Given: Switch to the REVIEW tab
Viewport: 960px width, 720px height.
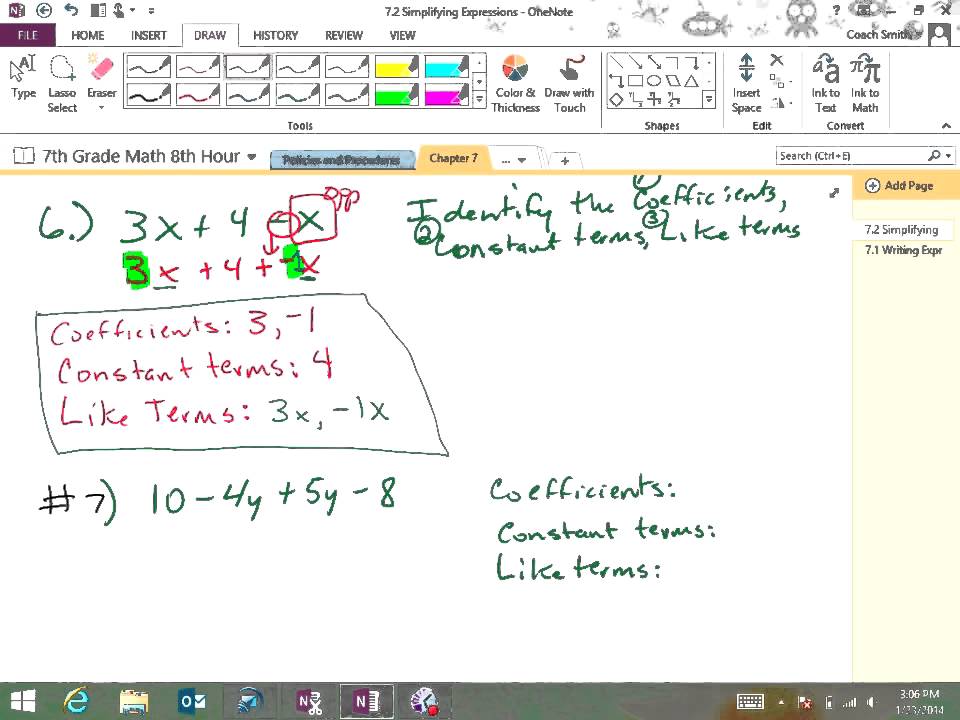Looking at the screenshot, I should [x=343, y=36].
